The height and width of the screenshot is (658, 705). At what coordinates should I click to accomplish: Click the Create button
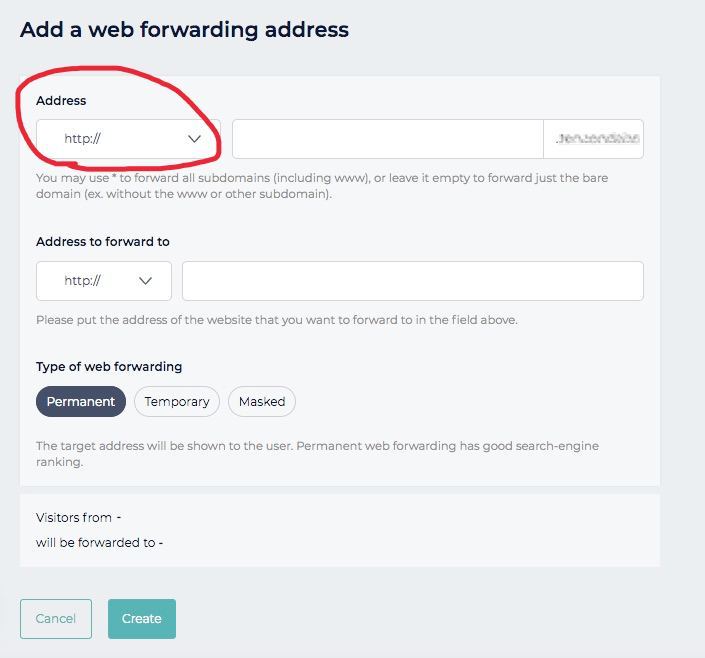click(142, 618)
